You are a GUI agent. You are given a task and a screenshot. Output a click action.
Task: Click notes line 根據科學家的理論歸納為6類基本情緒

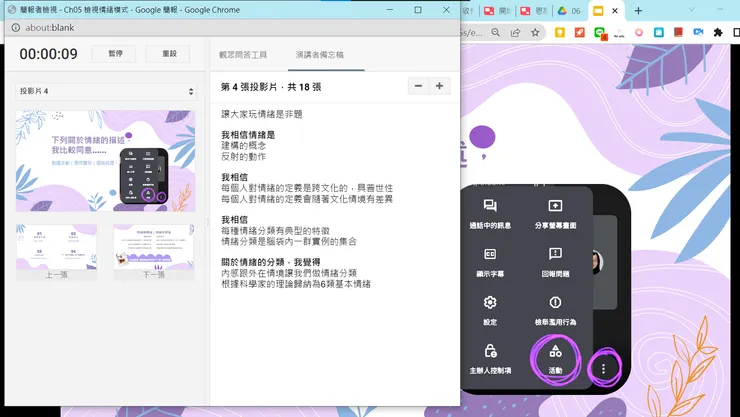(x=296, y=284)
